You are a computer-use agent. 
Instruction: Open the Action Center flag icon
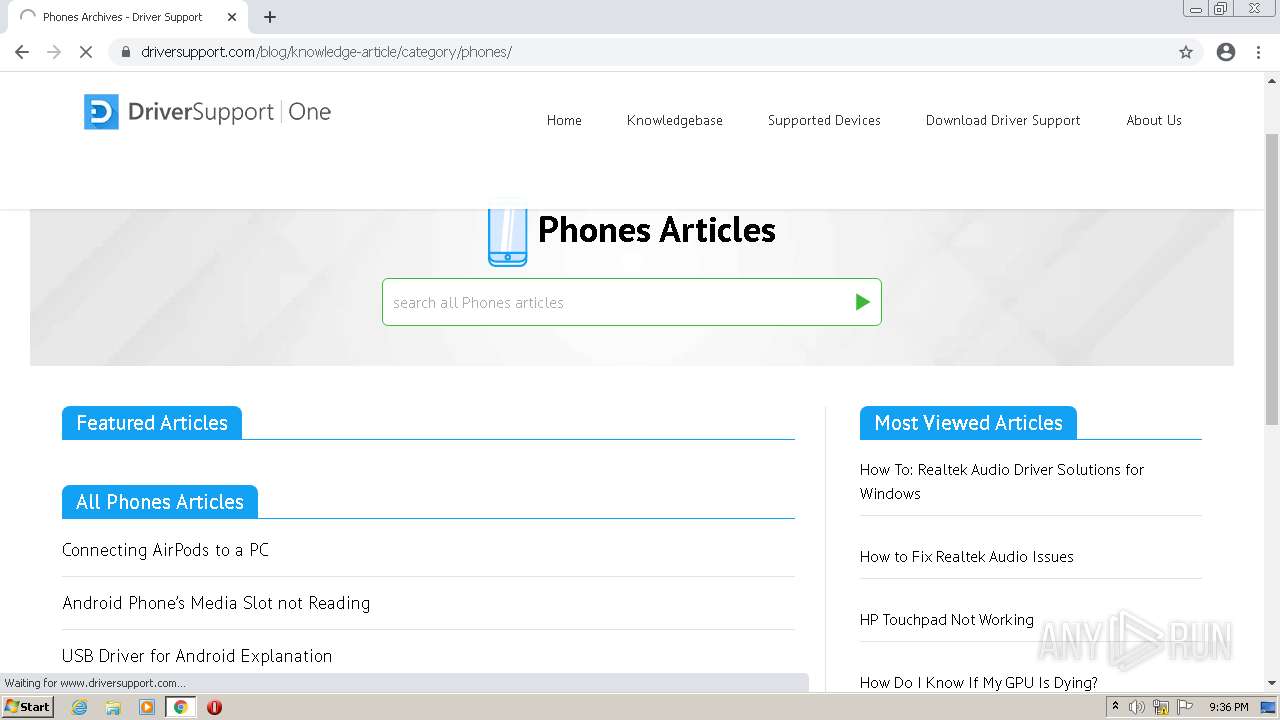[x=1185, y=707]
